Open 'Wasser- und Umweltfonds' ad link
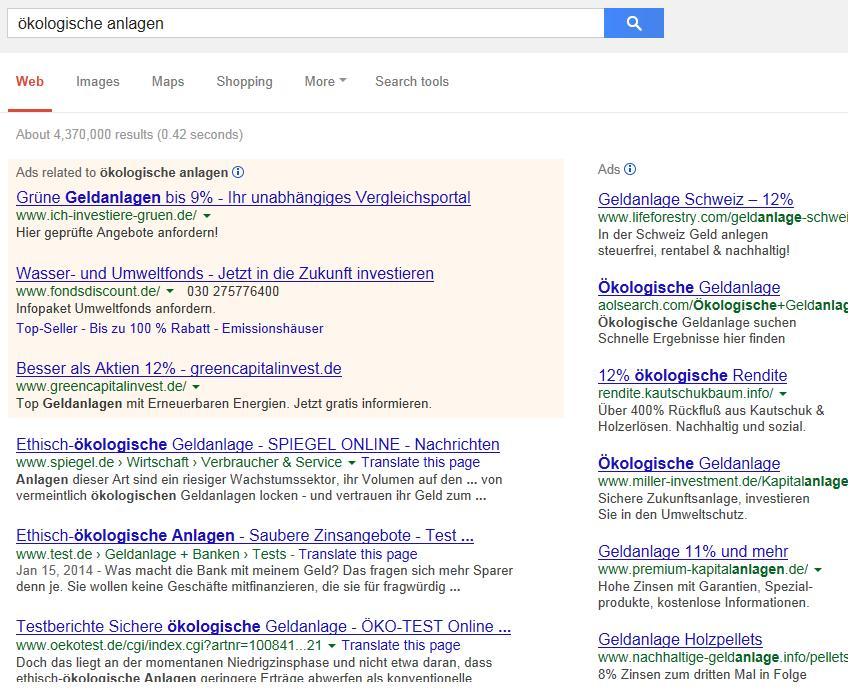The width and height of the screenshot is (850, 700). tap(225, 273)
